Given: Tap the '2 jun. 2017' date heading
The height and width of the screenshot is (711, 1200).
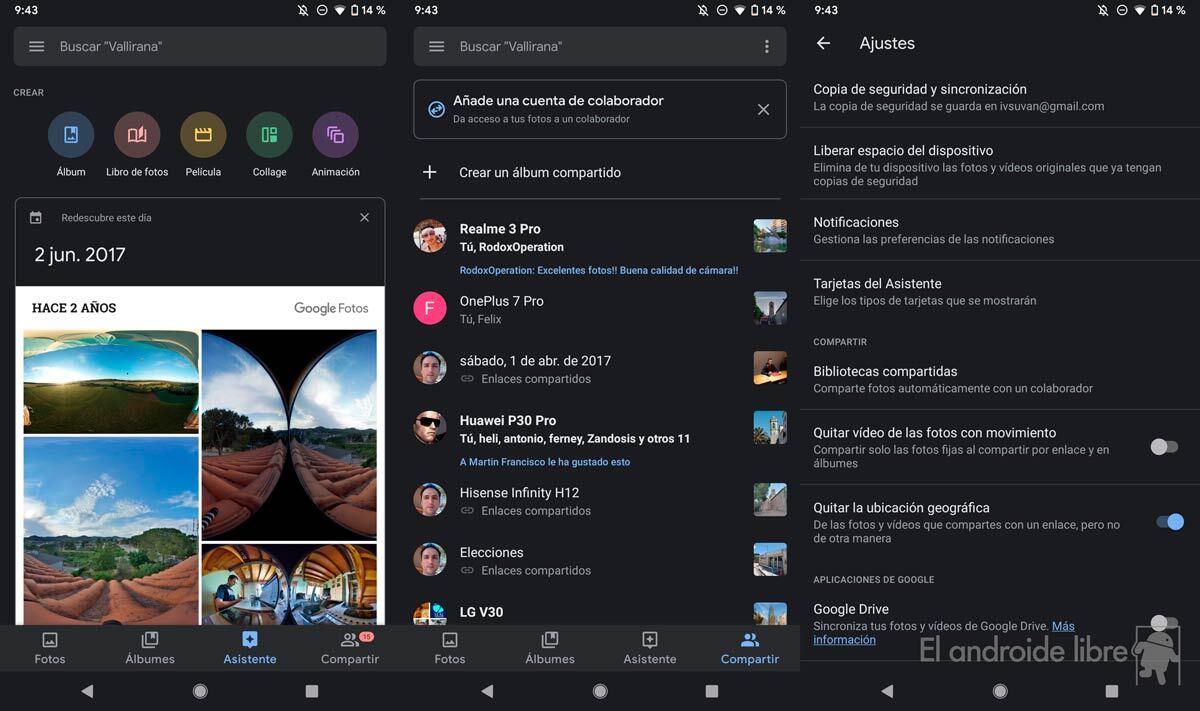Looking at the screenshot, I should 80,254.
